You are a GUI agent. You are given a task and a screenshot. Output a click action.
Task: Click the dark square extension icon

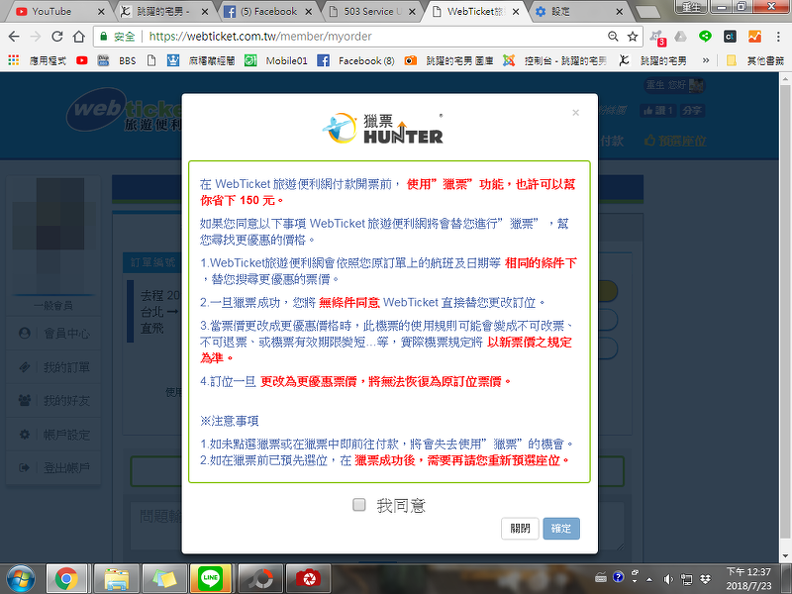click(730, 36)
